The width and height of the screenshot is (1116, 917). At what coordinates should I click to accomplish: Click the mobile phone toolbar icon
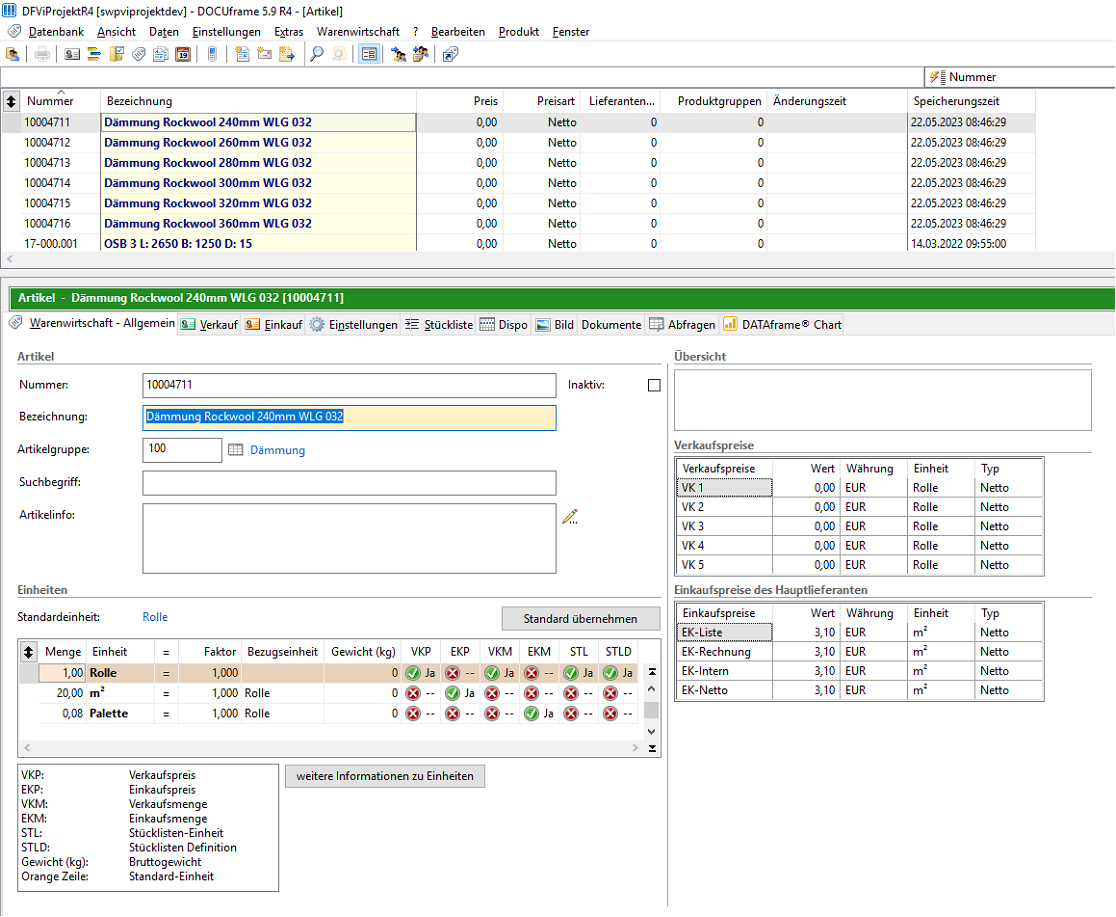(212, 54)
